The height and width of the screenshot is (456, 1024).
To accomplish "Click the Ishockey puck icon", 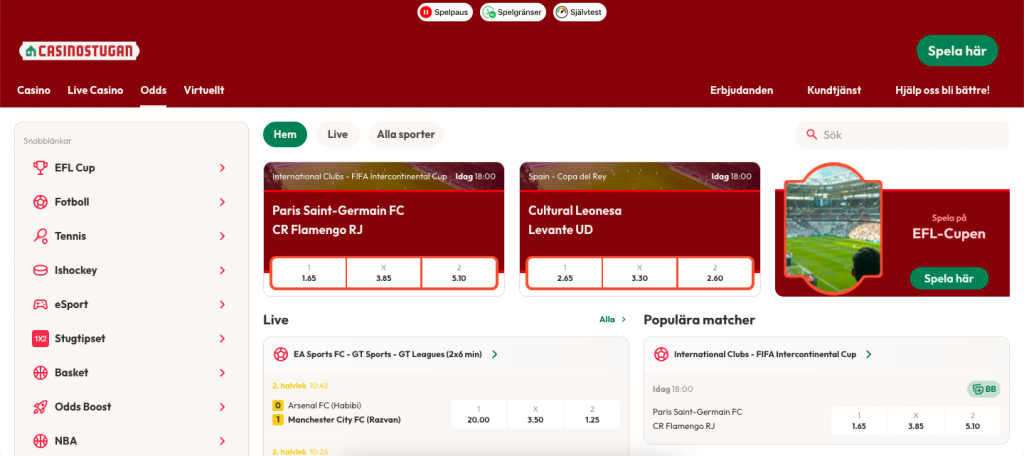I will point(40,270).
